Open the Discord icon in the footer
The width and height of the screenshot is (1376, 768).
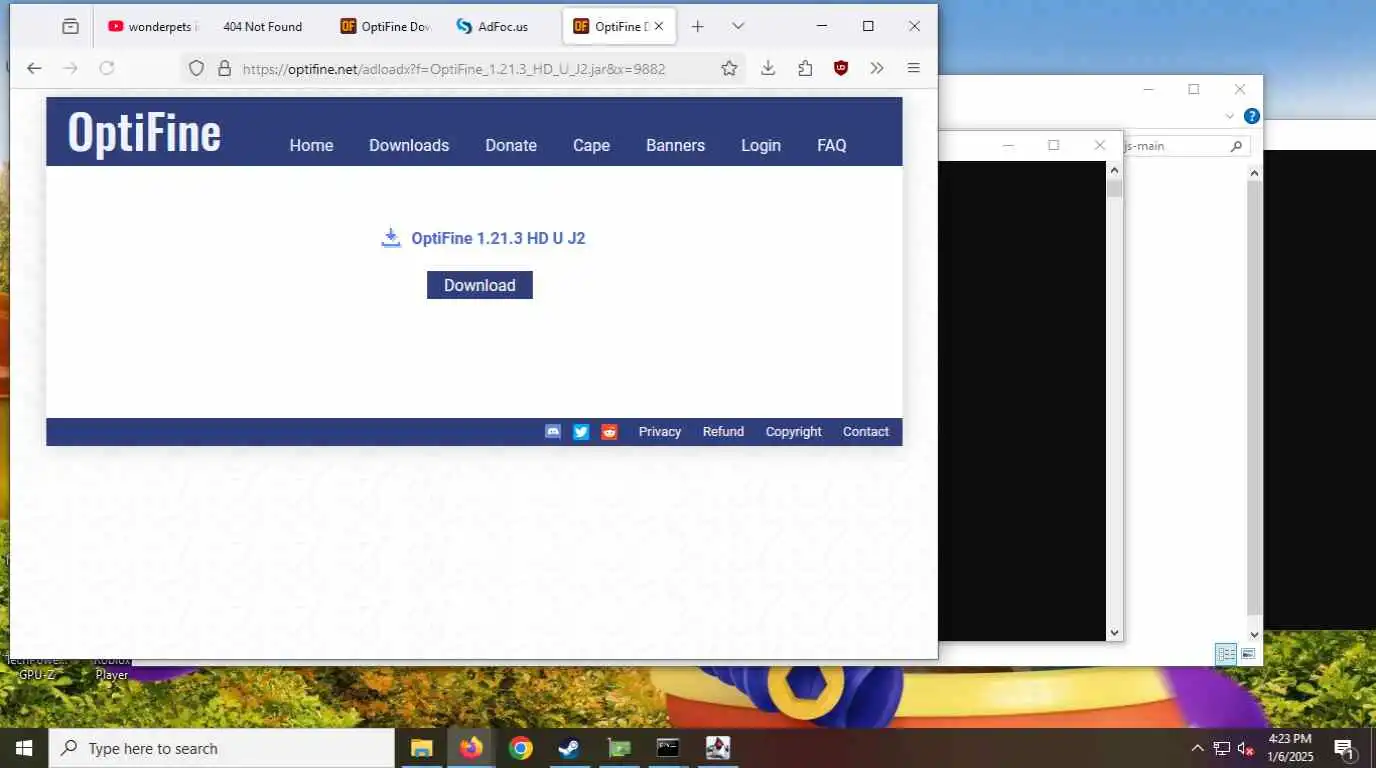pos(553,432)
